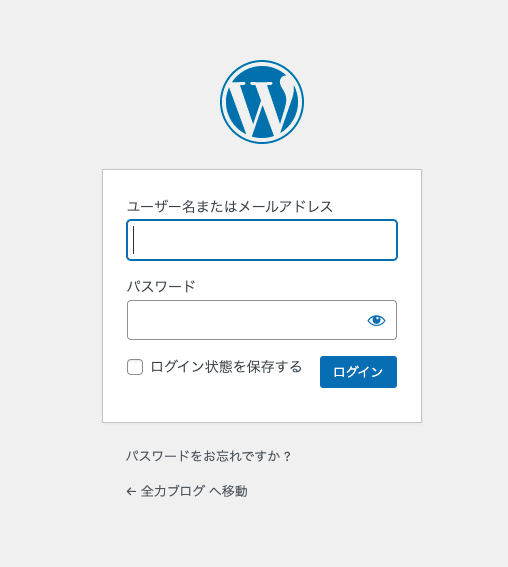
Task: Enable remember login state option
Action: 135,367
